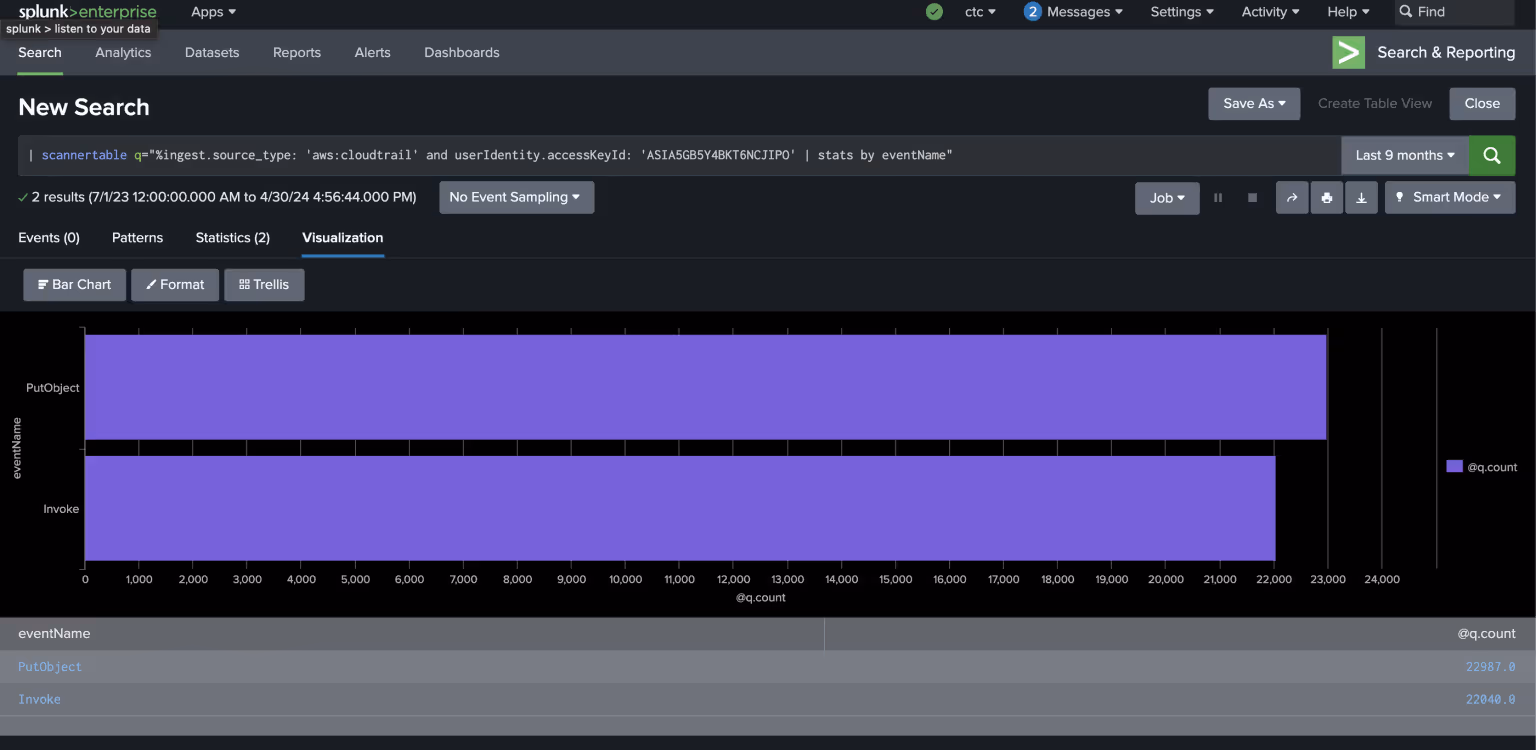The width and height of the screenshot is (1536, 750).
Task: Open the Format options panel
Action: pyautogui.click(x=175, y=284)
